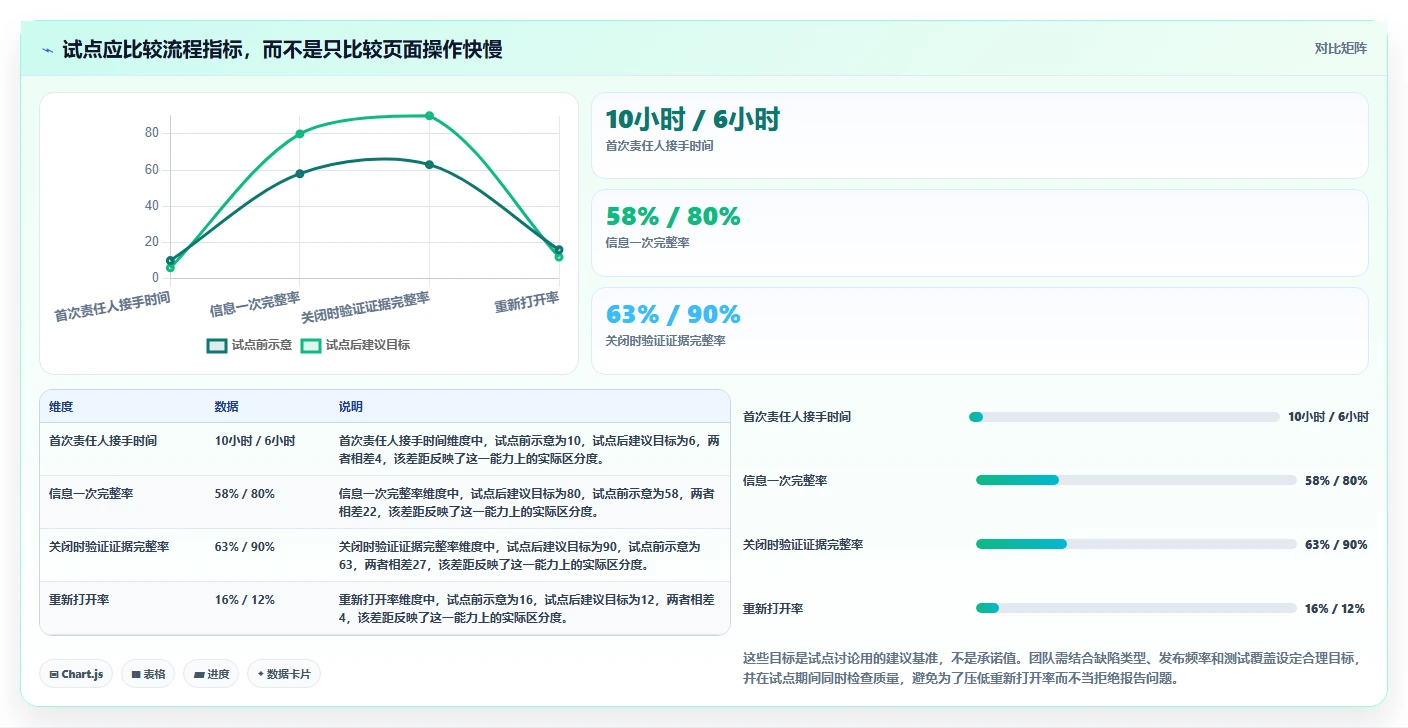1408x728 pixels.
Task: Click the 进度 chip
Action: tap(211, 674)
